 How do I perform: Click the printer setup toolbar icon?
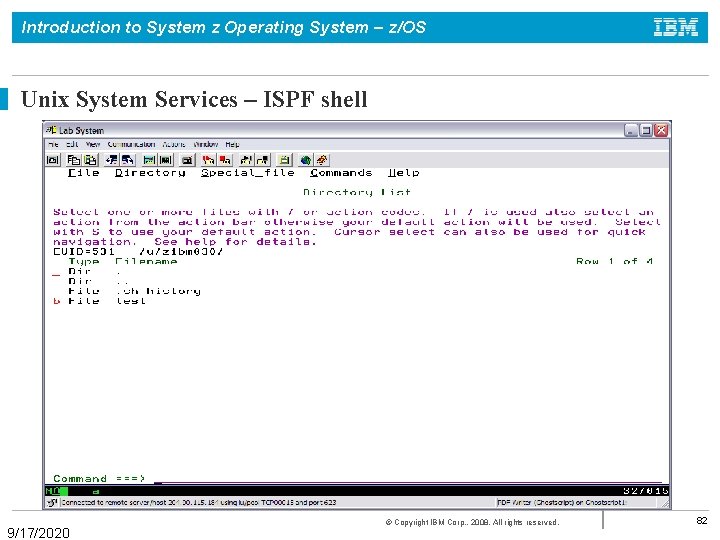tap(187, 160)
